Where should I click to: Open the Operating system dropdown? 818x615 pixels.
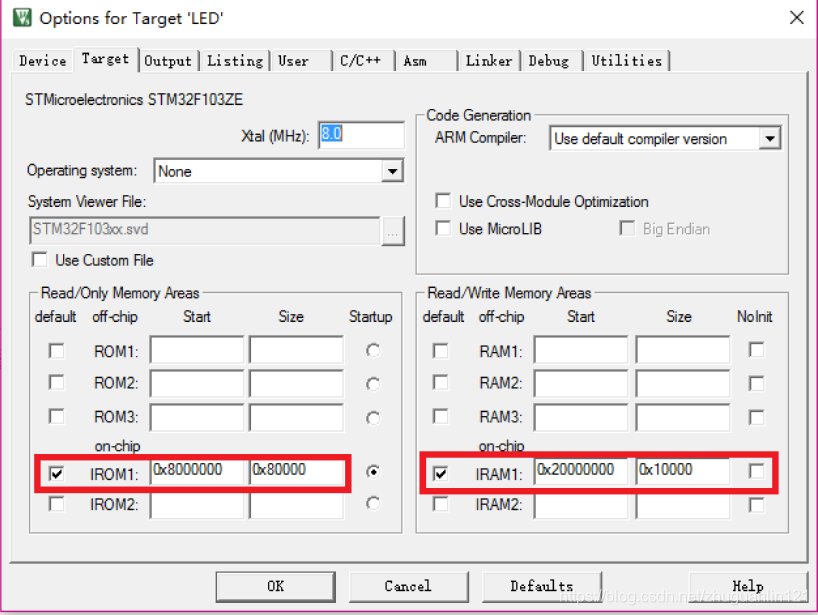[x=279, y=171]
